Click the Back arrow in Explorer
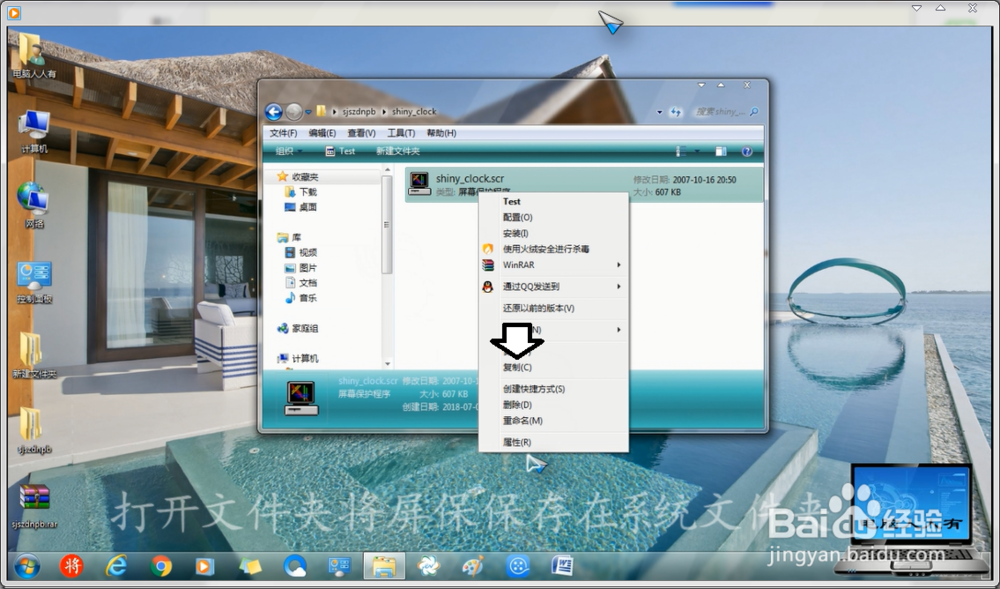1000x589 pixels. pyautogui.click(x=274, y=112)
